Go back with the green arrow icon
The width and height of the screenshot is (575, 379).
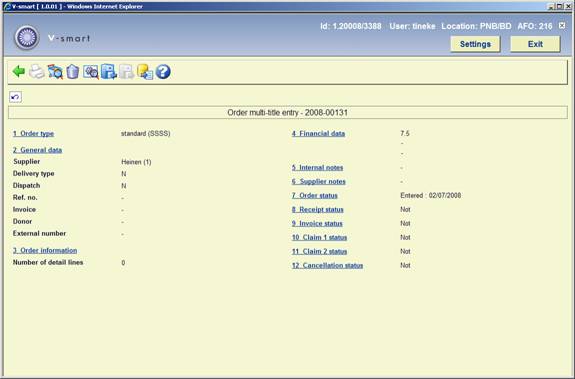click(19, 71)
